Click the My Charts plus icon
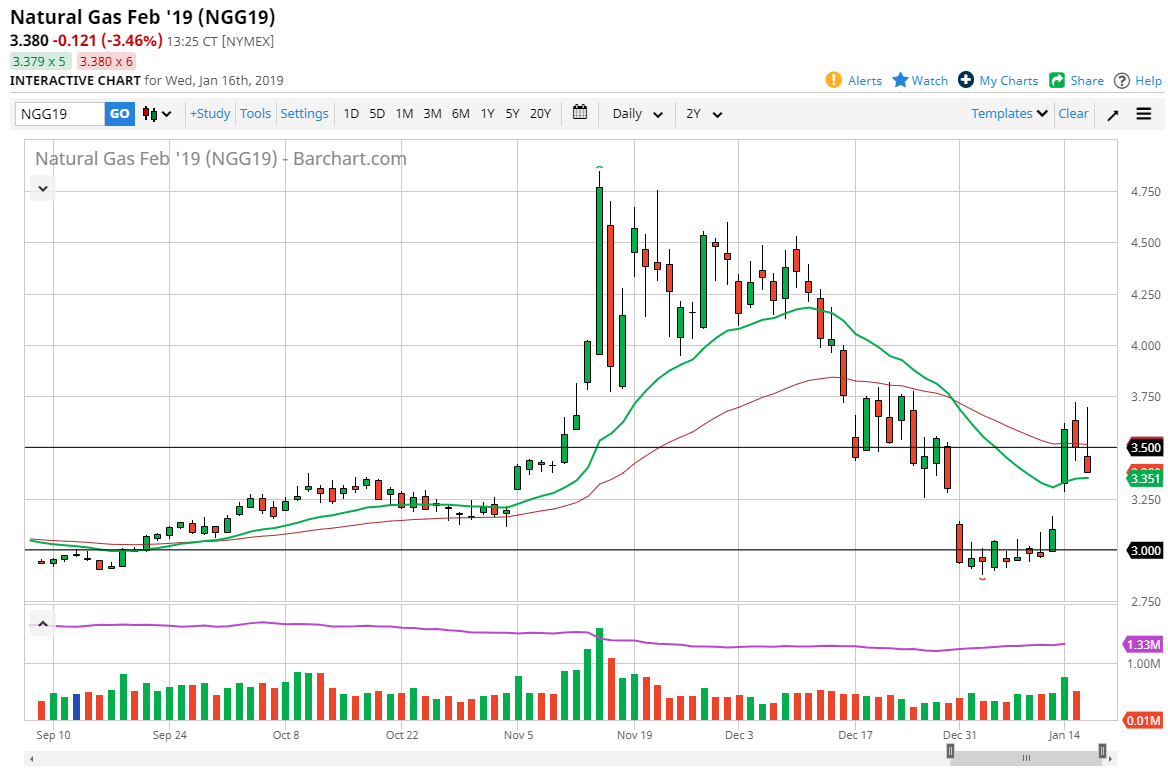 point(966,80)
